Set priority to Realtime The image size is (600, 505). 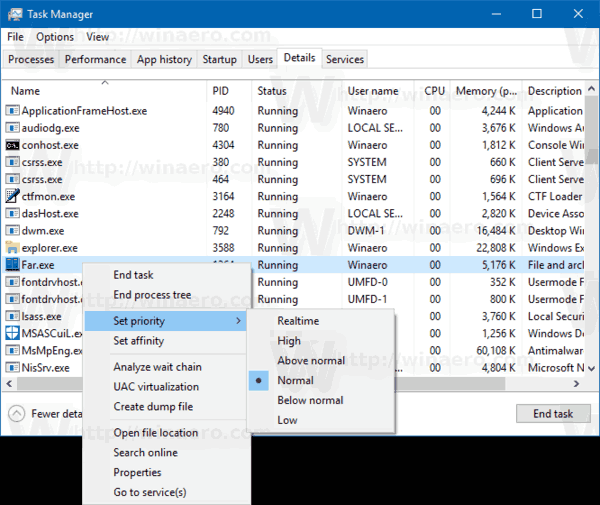[x=321, y=321]
